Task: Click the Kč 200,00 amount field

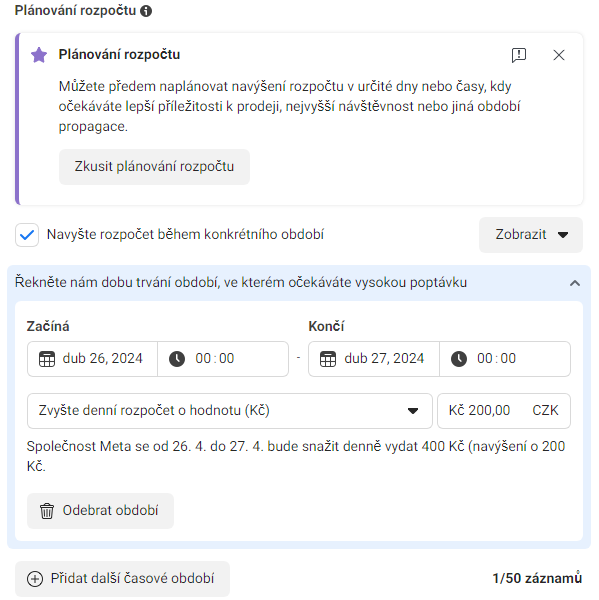Action: 504,411
